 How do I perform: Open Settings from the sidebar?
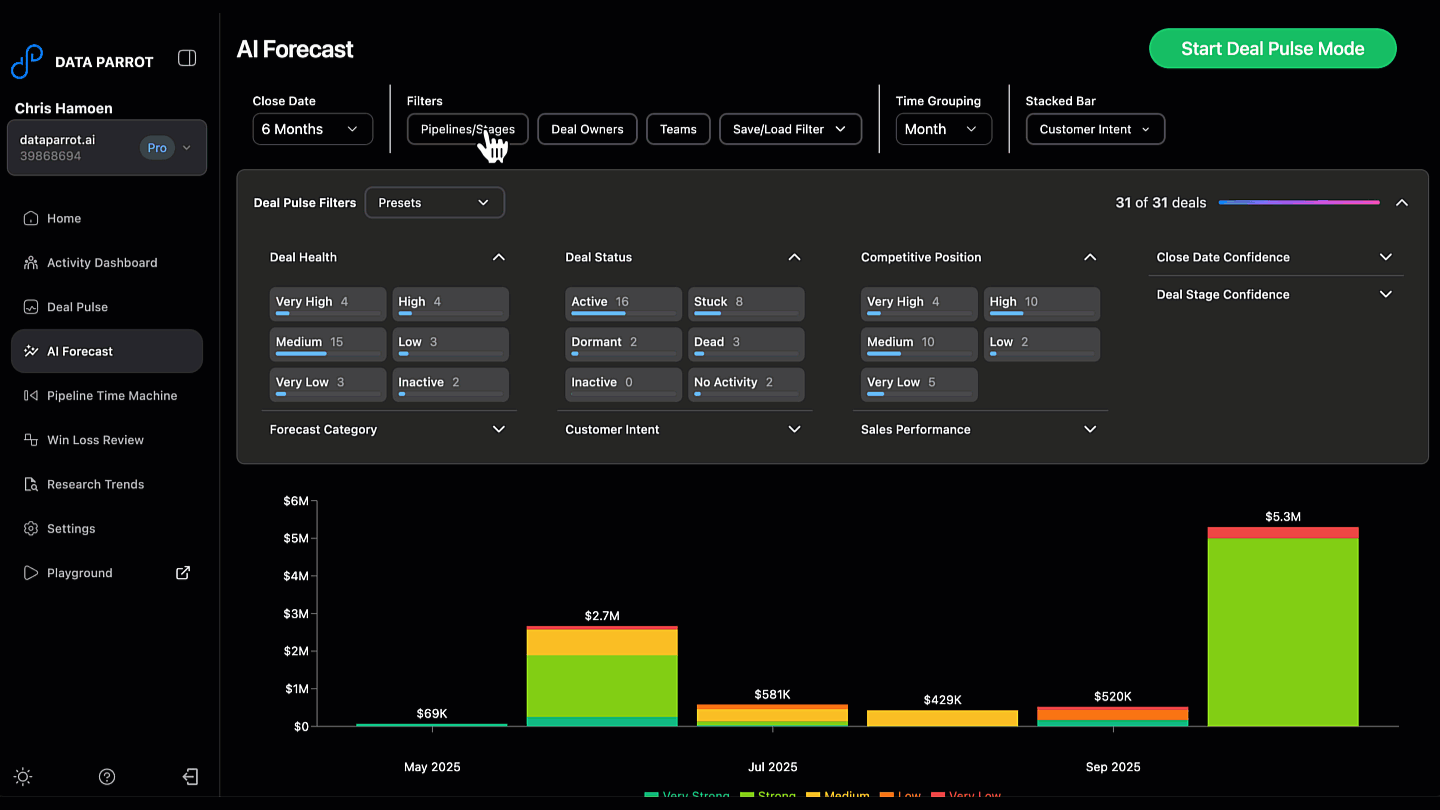coord(70,528)
